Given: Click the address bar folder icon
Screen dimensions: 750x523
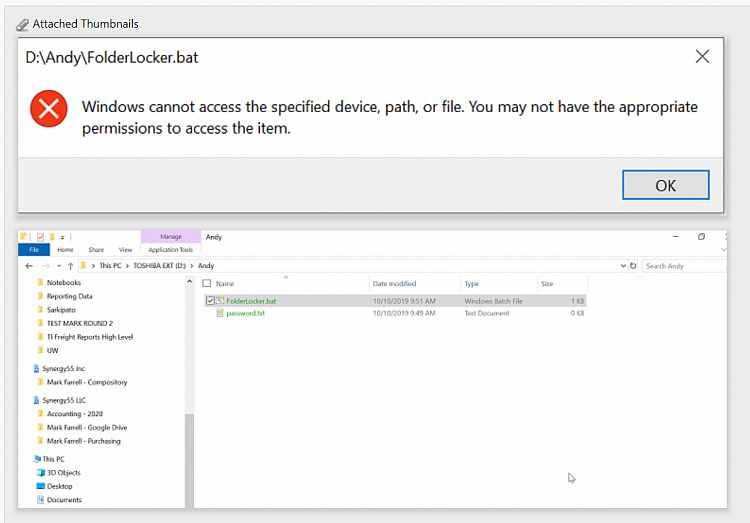Looking at the screenshot, I should click(83, 265).
